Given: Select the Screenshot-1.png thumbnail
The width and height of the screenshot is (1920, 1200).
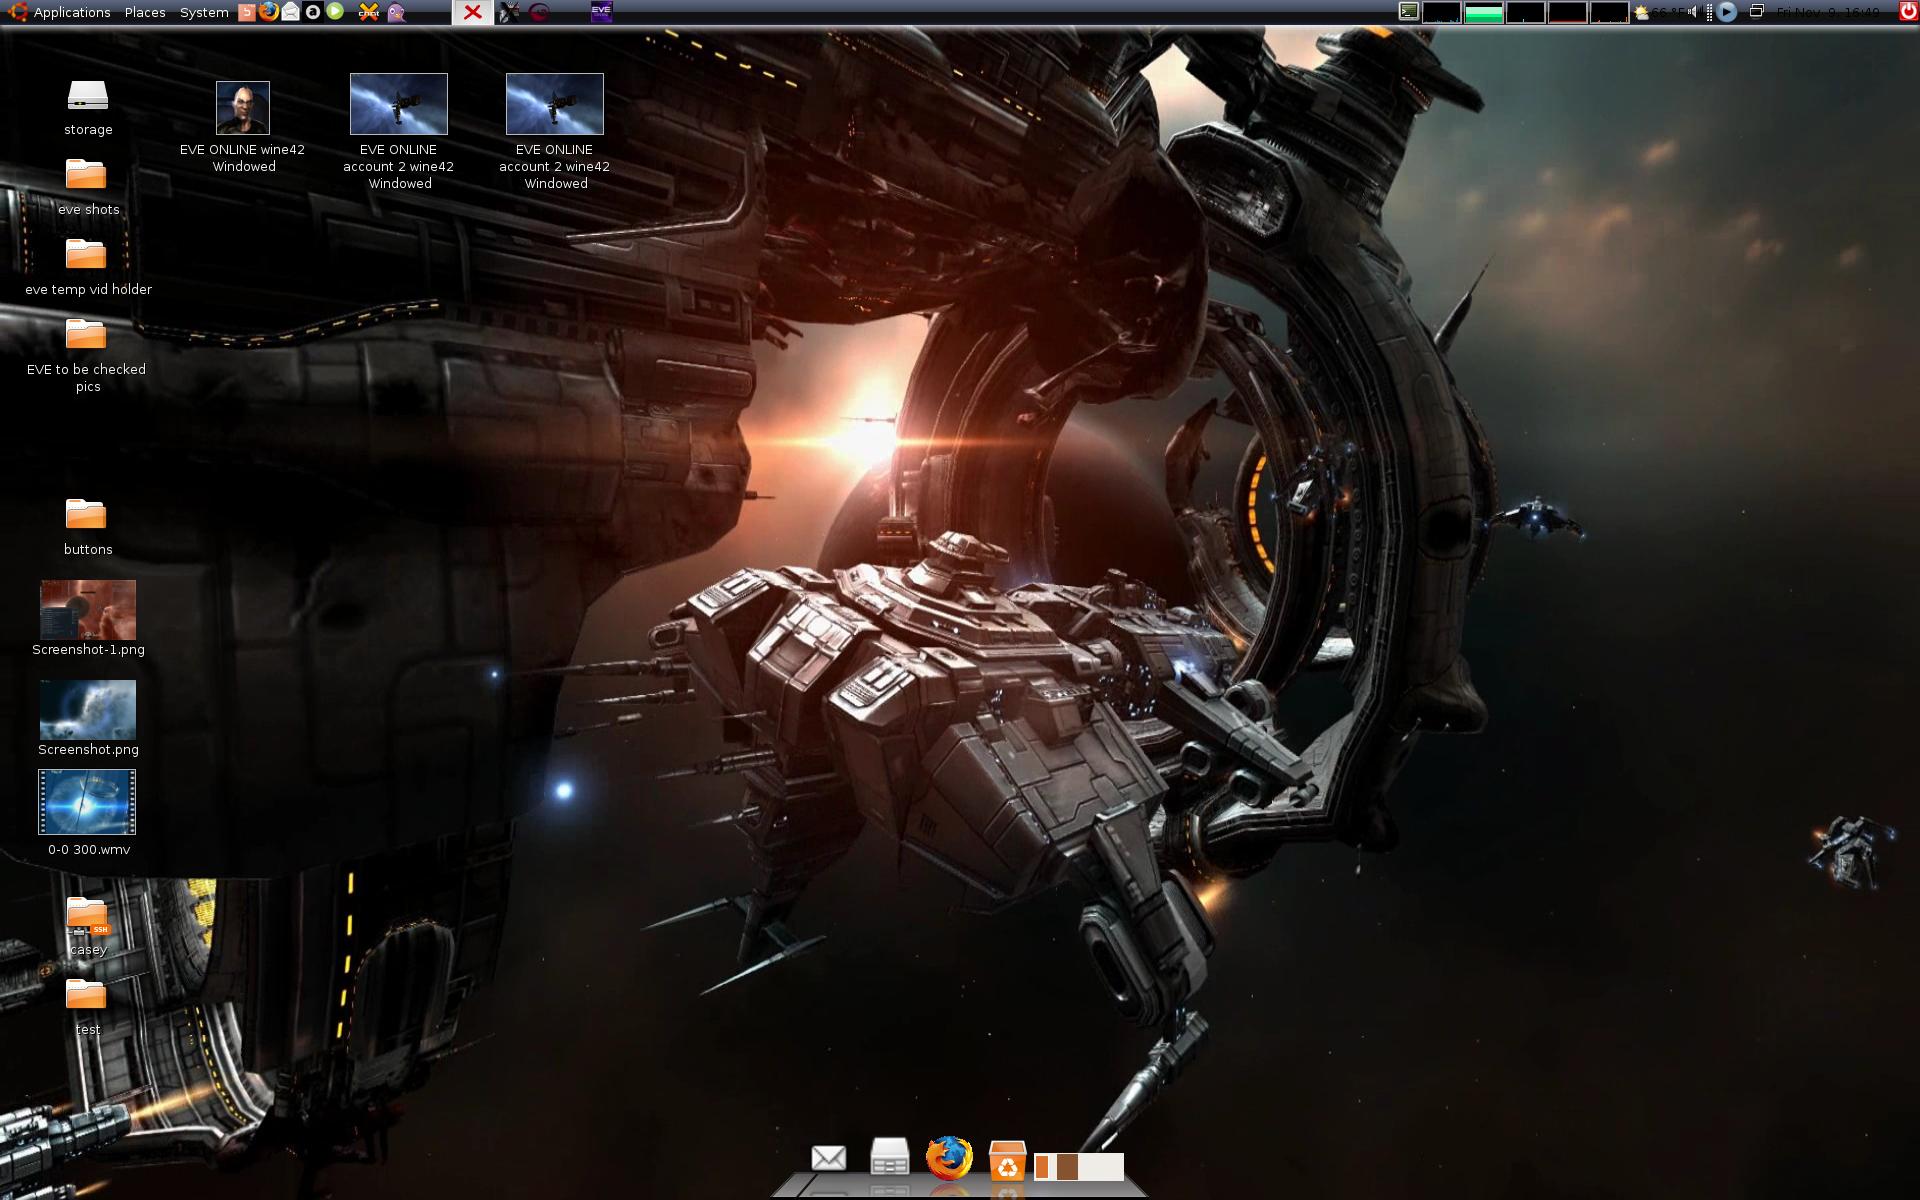Looking at the screenshot, I should coord(88,610).
